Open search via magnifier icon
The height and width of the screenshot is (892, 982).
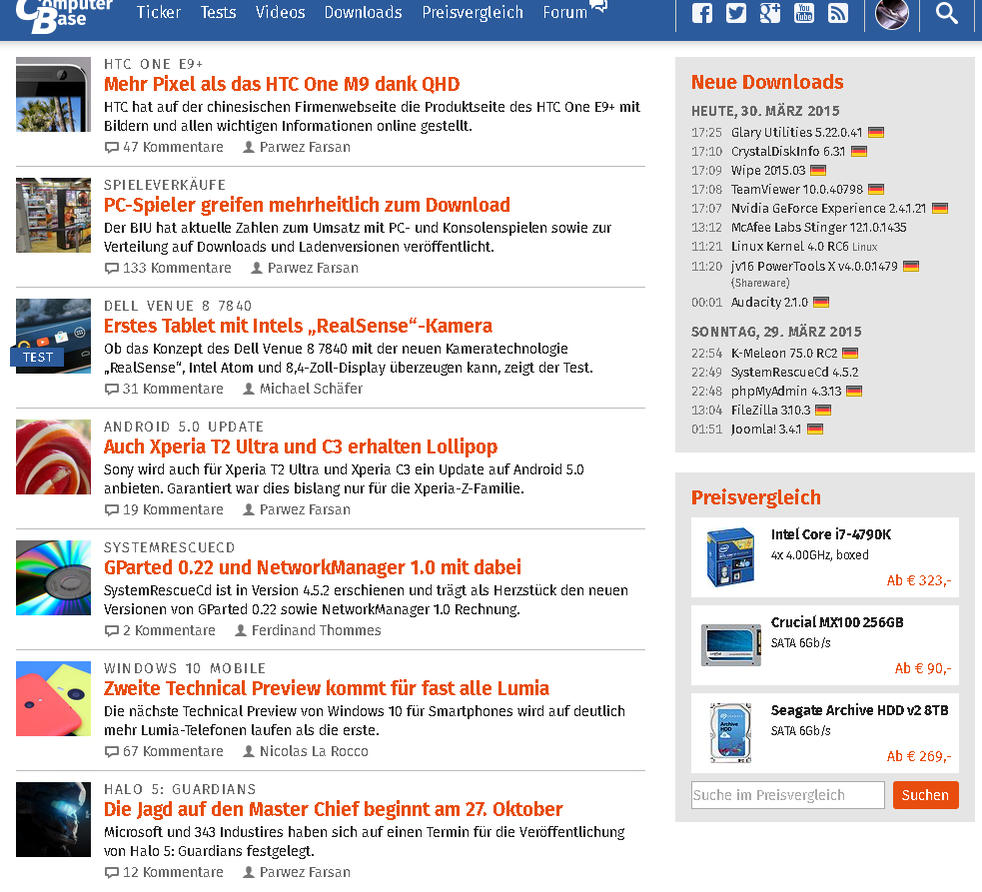[x=946, y=13]
